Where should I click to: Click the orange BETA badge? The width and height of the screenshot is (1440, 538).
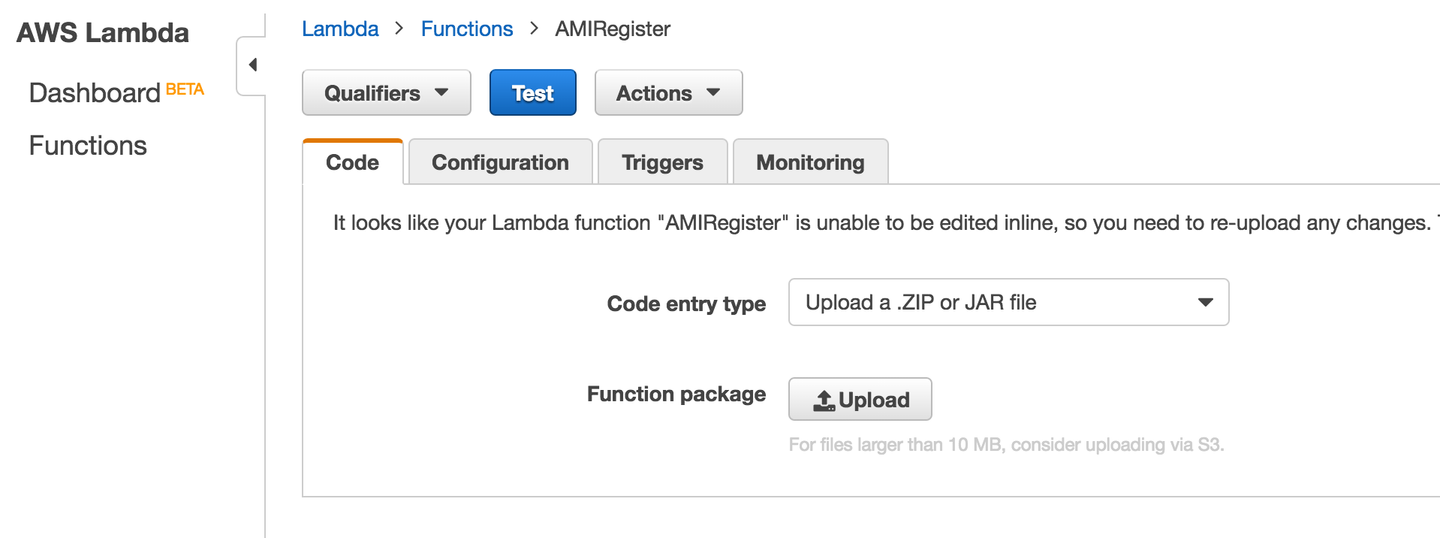(x=185, y=89)
